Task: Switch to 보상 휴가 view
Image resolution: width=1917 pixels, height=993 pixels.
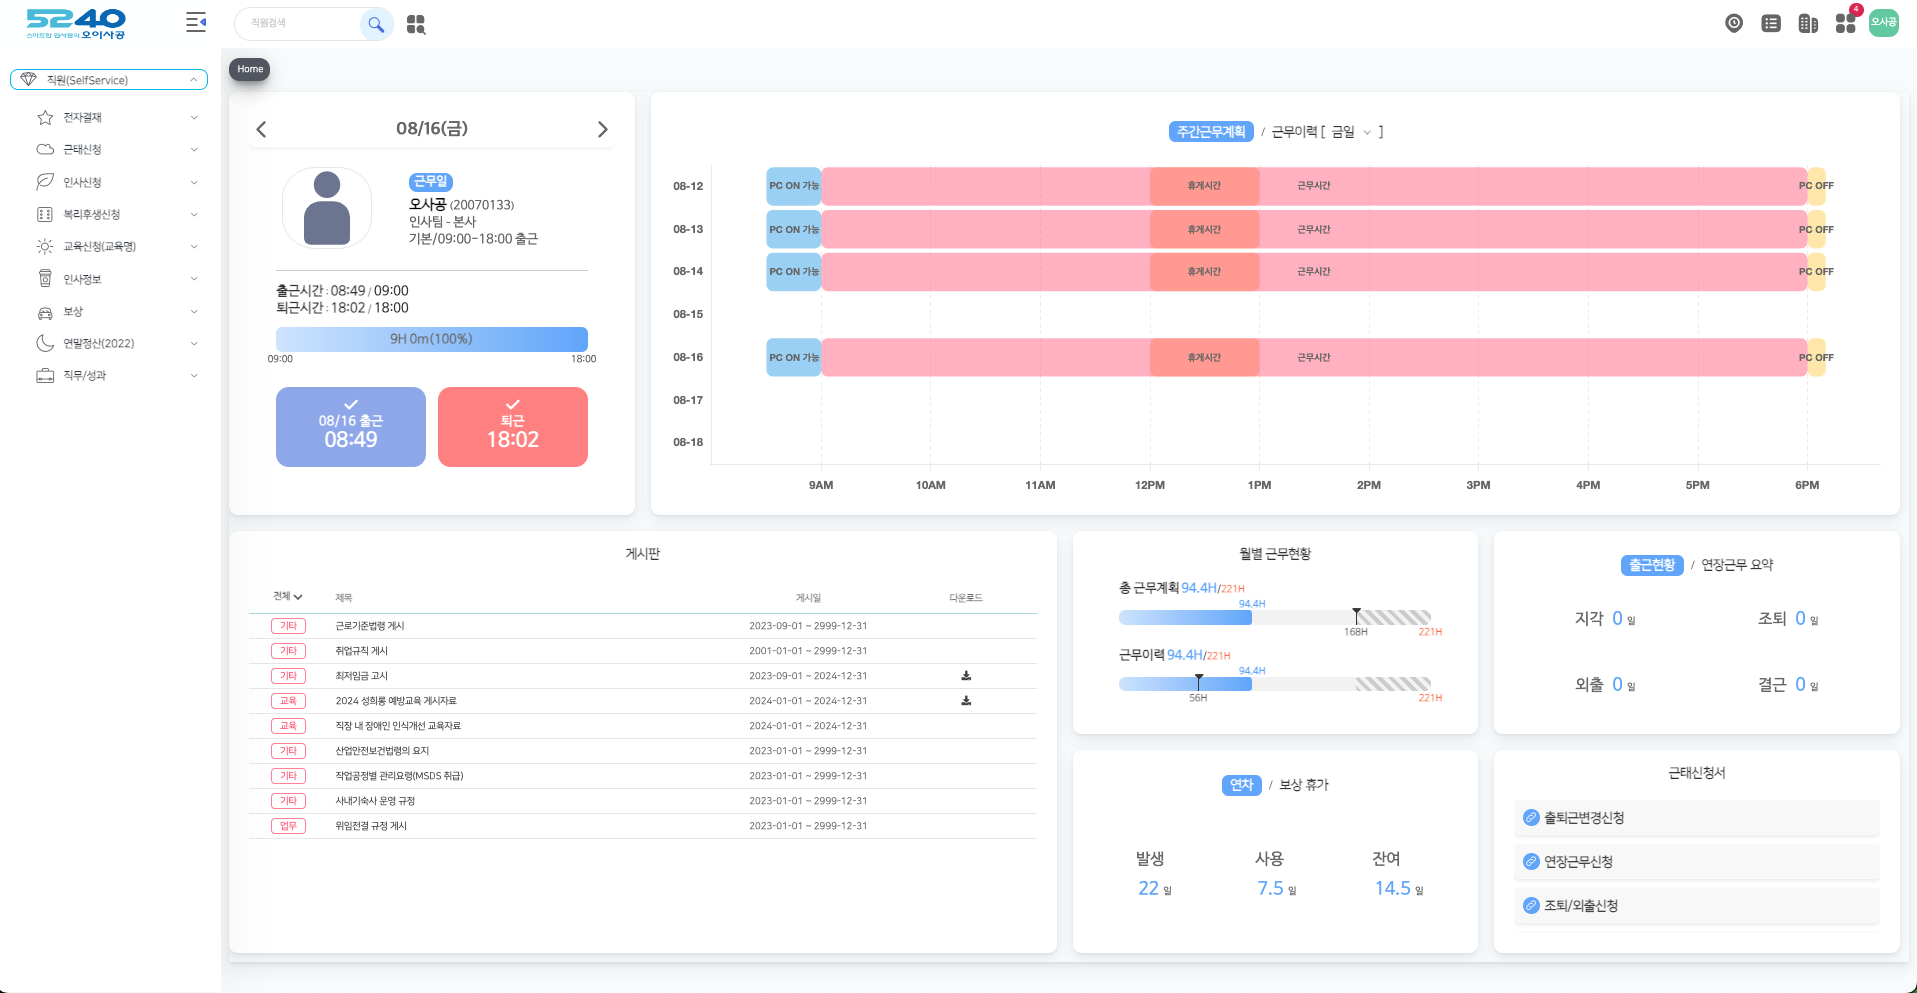Action: (1304, 785)
